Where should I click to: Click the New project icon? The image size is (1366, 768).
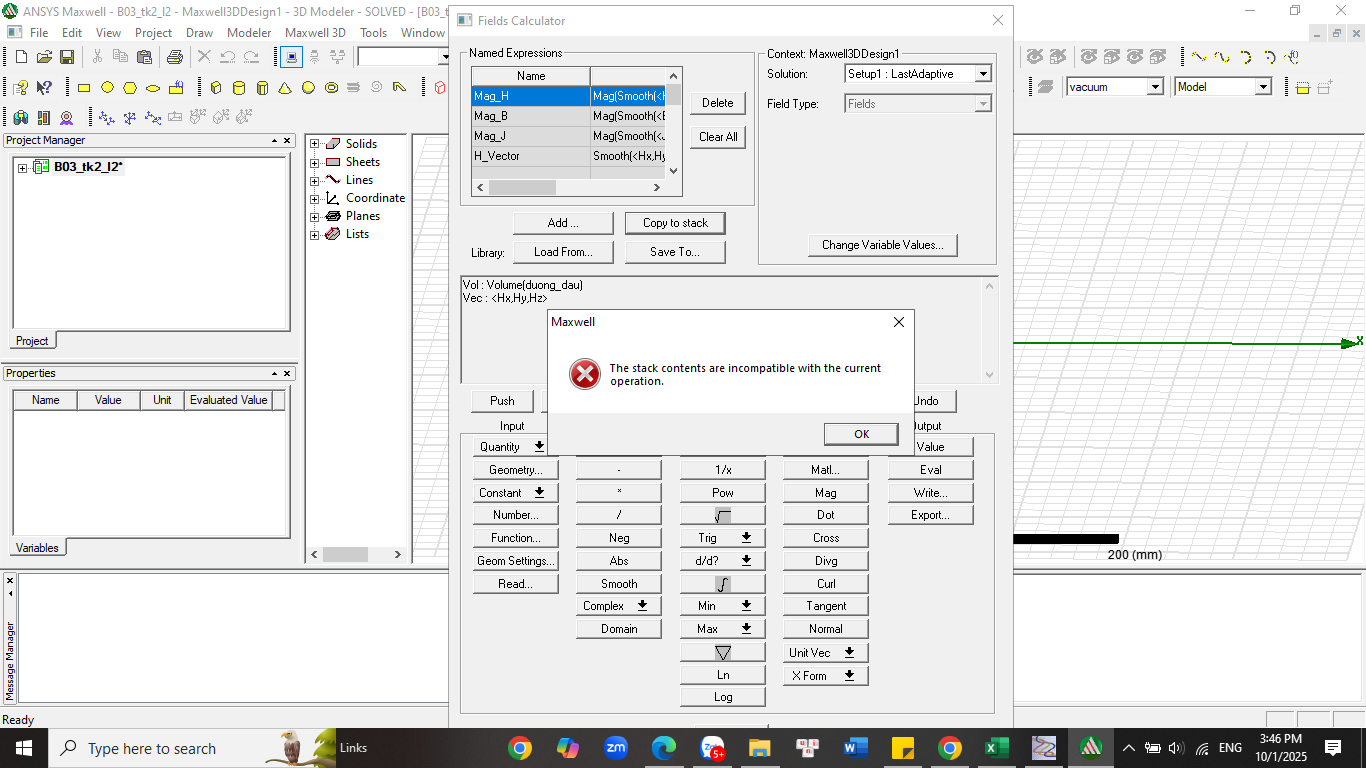coord(20,57)
